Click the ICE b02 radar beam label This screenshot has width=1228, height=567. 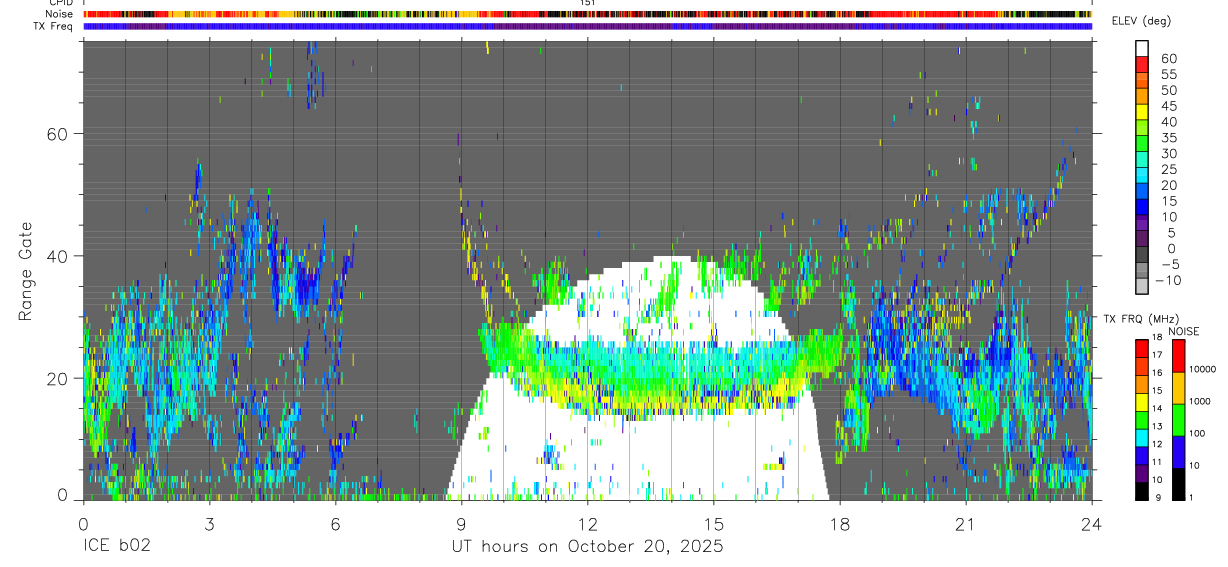point(116,546)
